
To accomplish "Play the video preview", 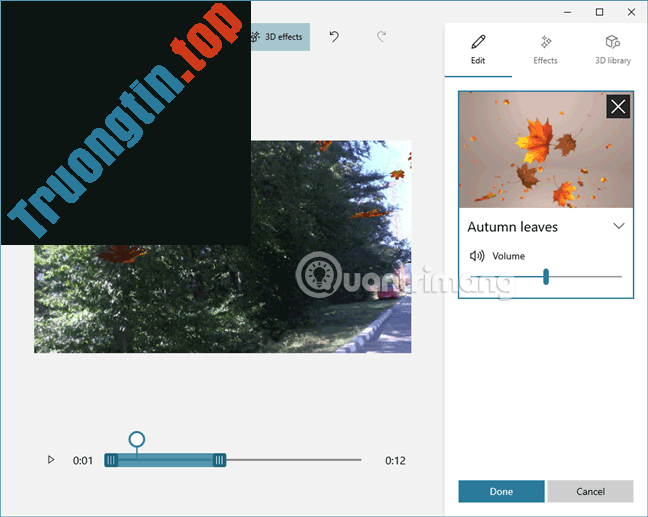I will pos(51,460).
